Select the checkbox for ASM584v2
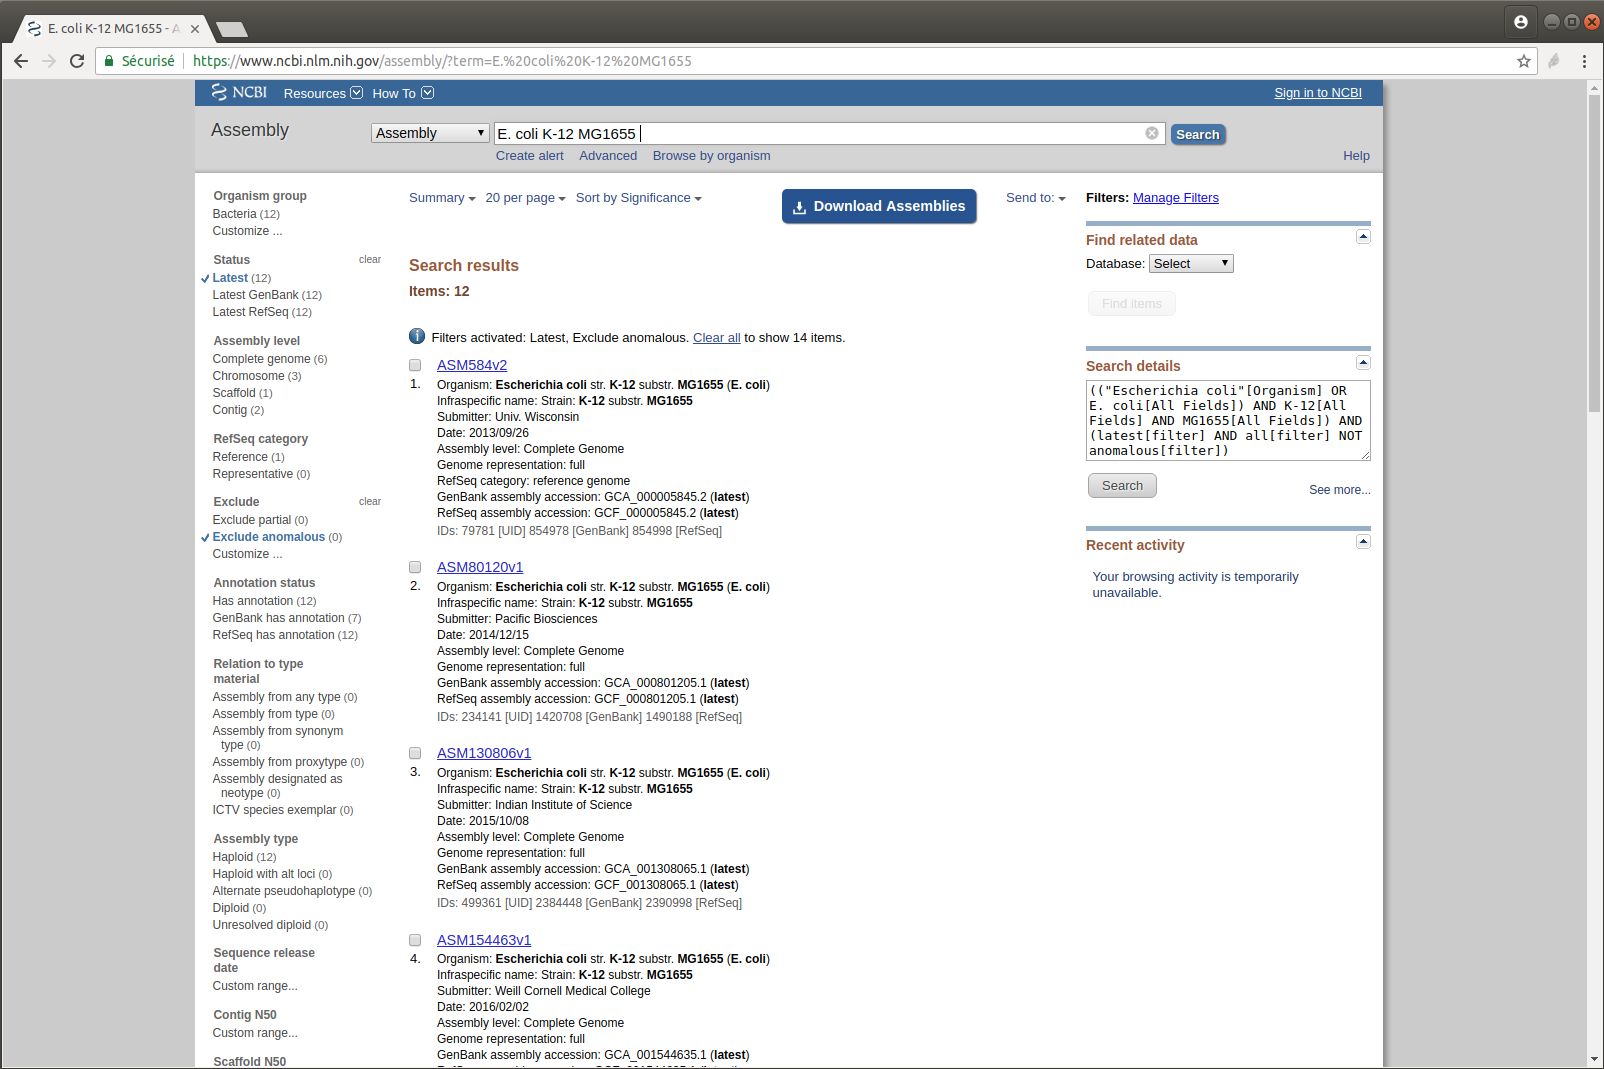The width and height of the screenshot is (1604, 1069). [415, 365]
